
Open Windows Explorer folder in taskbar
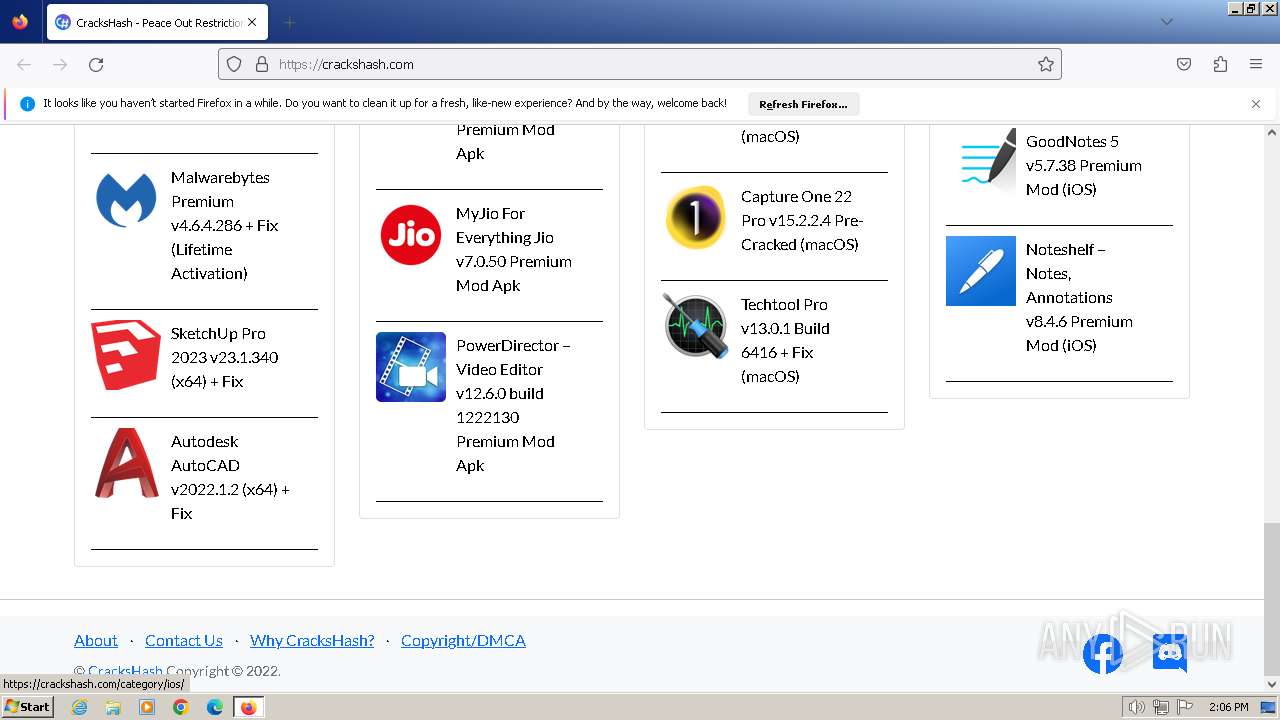pyautogui.click(x=113, y=707)
